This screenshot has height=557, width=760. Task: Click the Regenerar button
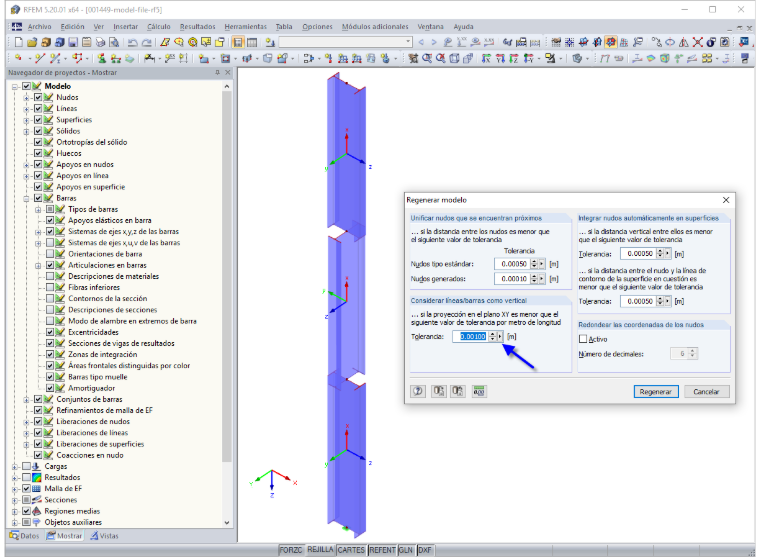pos(655,391)
